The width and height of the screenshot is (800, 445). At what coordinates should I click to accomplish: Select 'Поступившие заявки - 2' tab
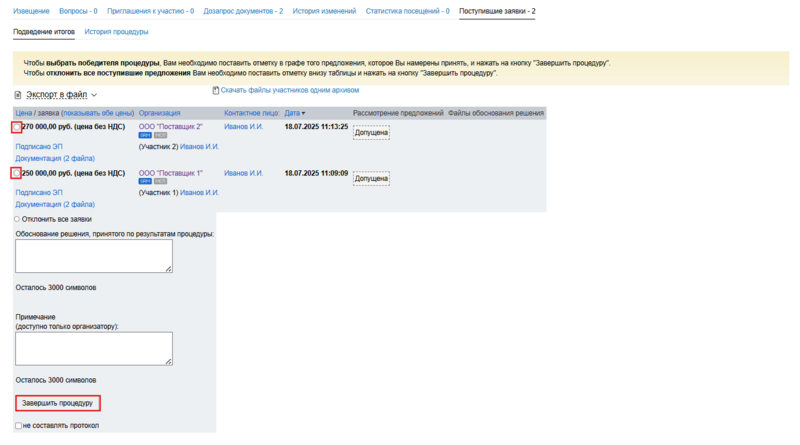[497, 11]
